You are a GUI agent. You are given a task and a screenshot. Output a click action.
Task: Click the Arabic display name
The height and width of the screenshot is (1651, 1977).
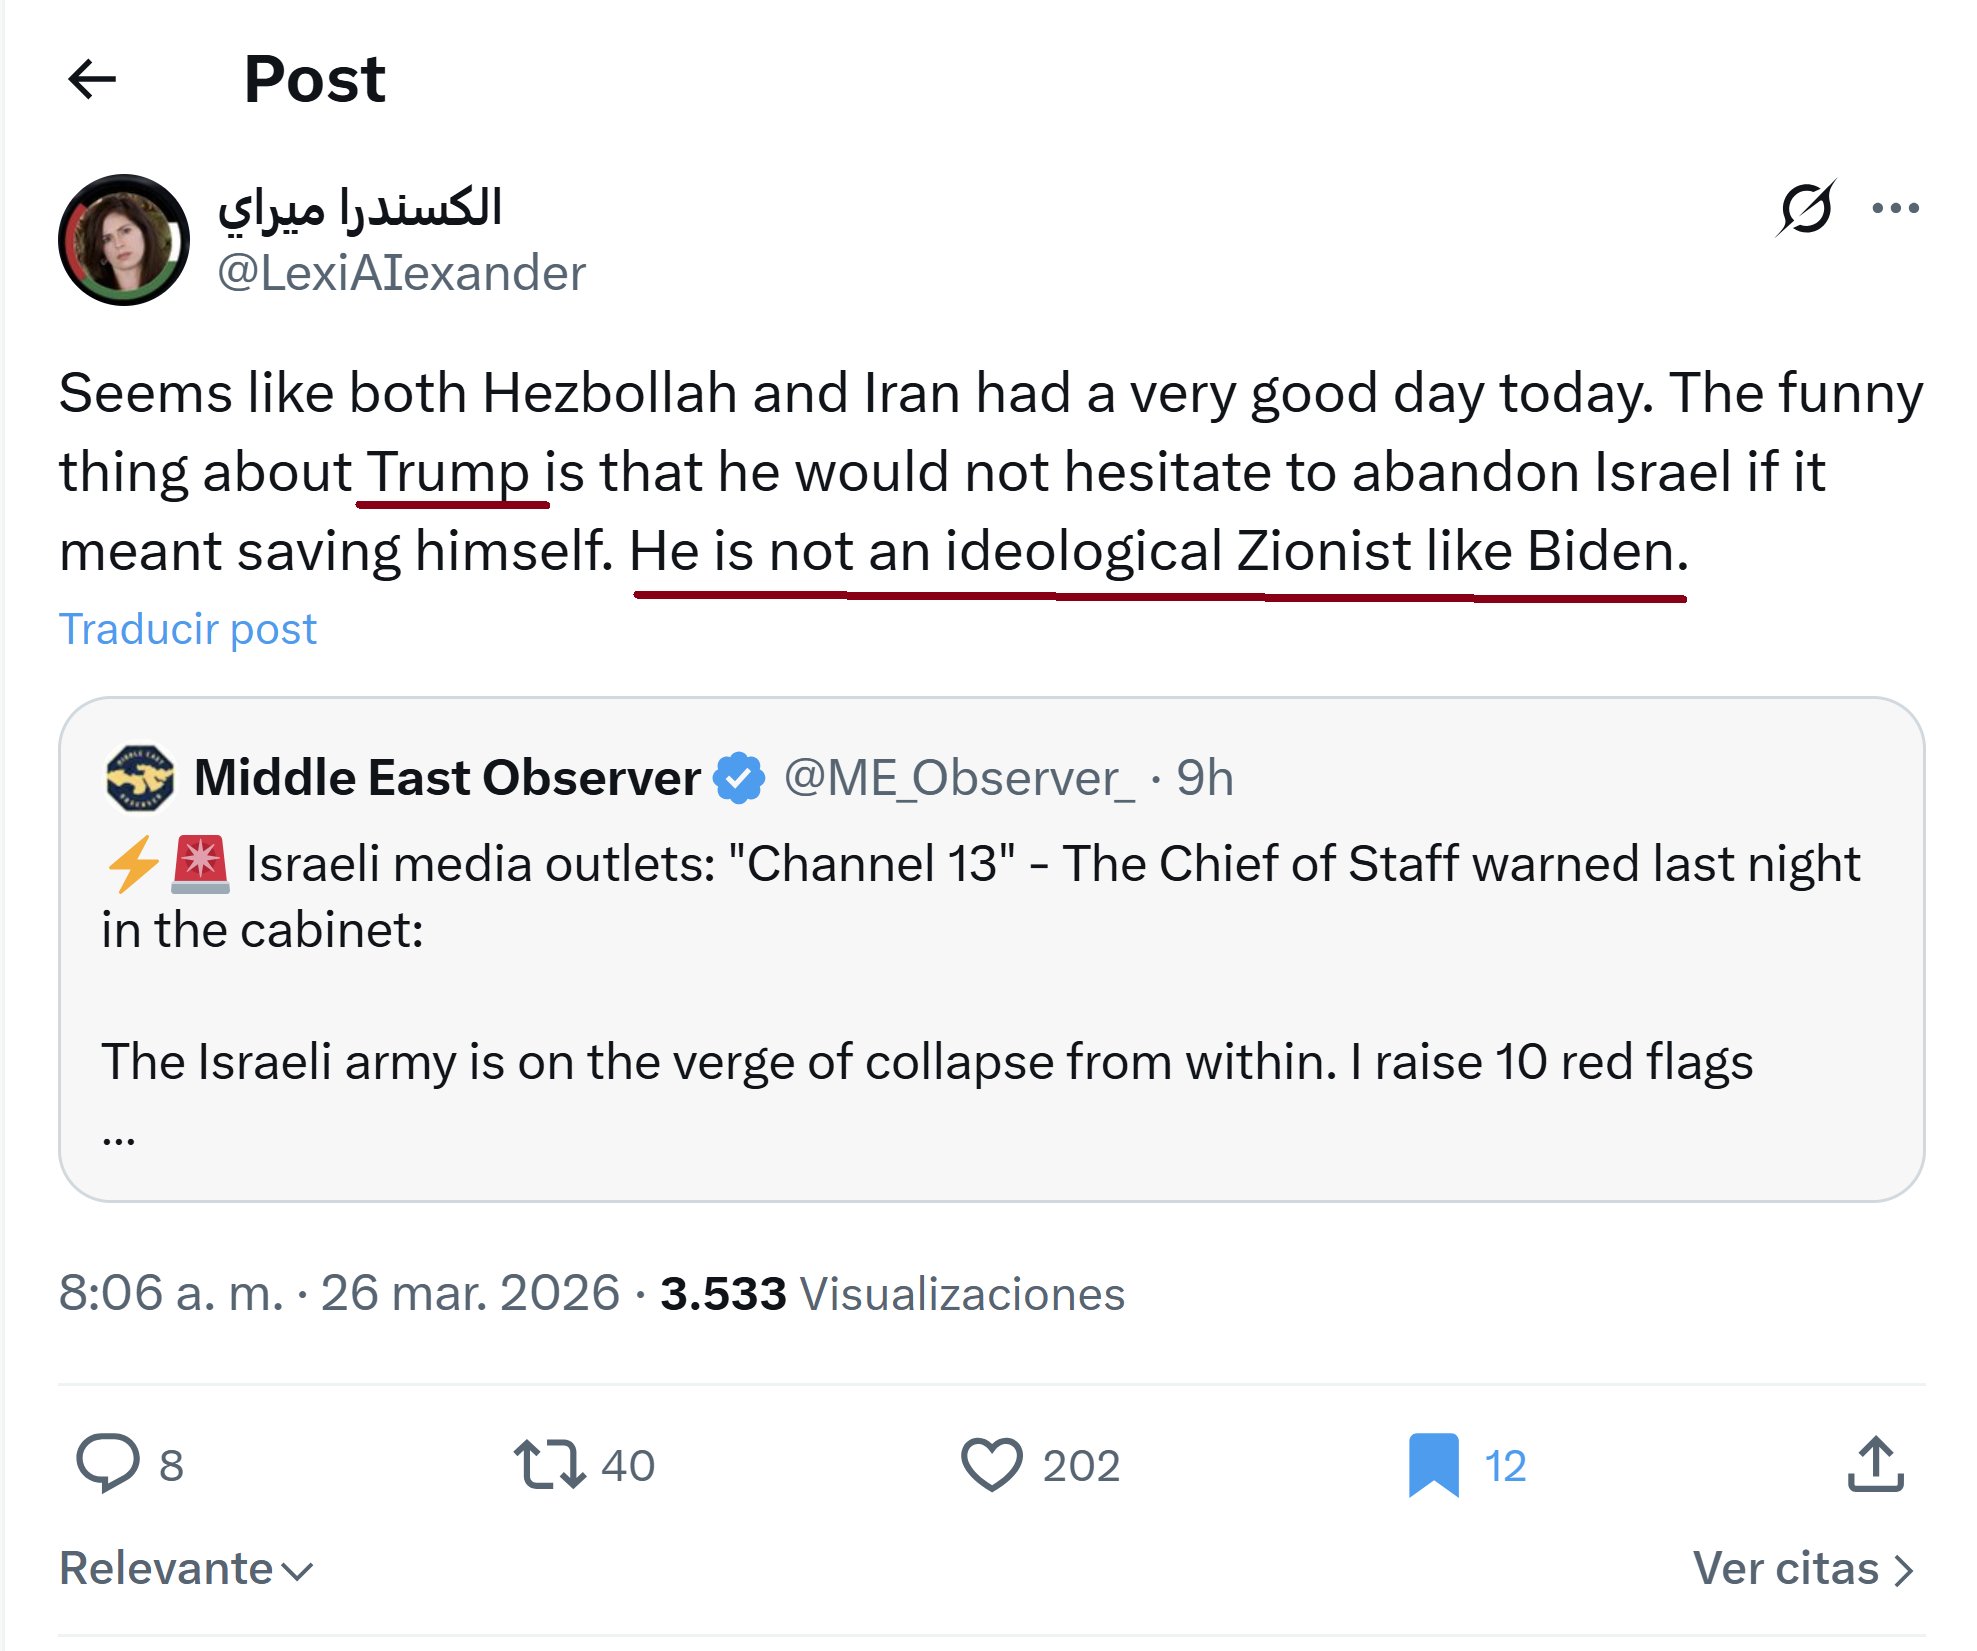(x=360, y=208)
